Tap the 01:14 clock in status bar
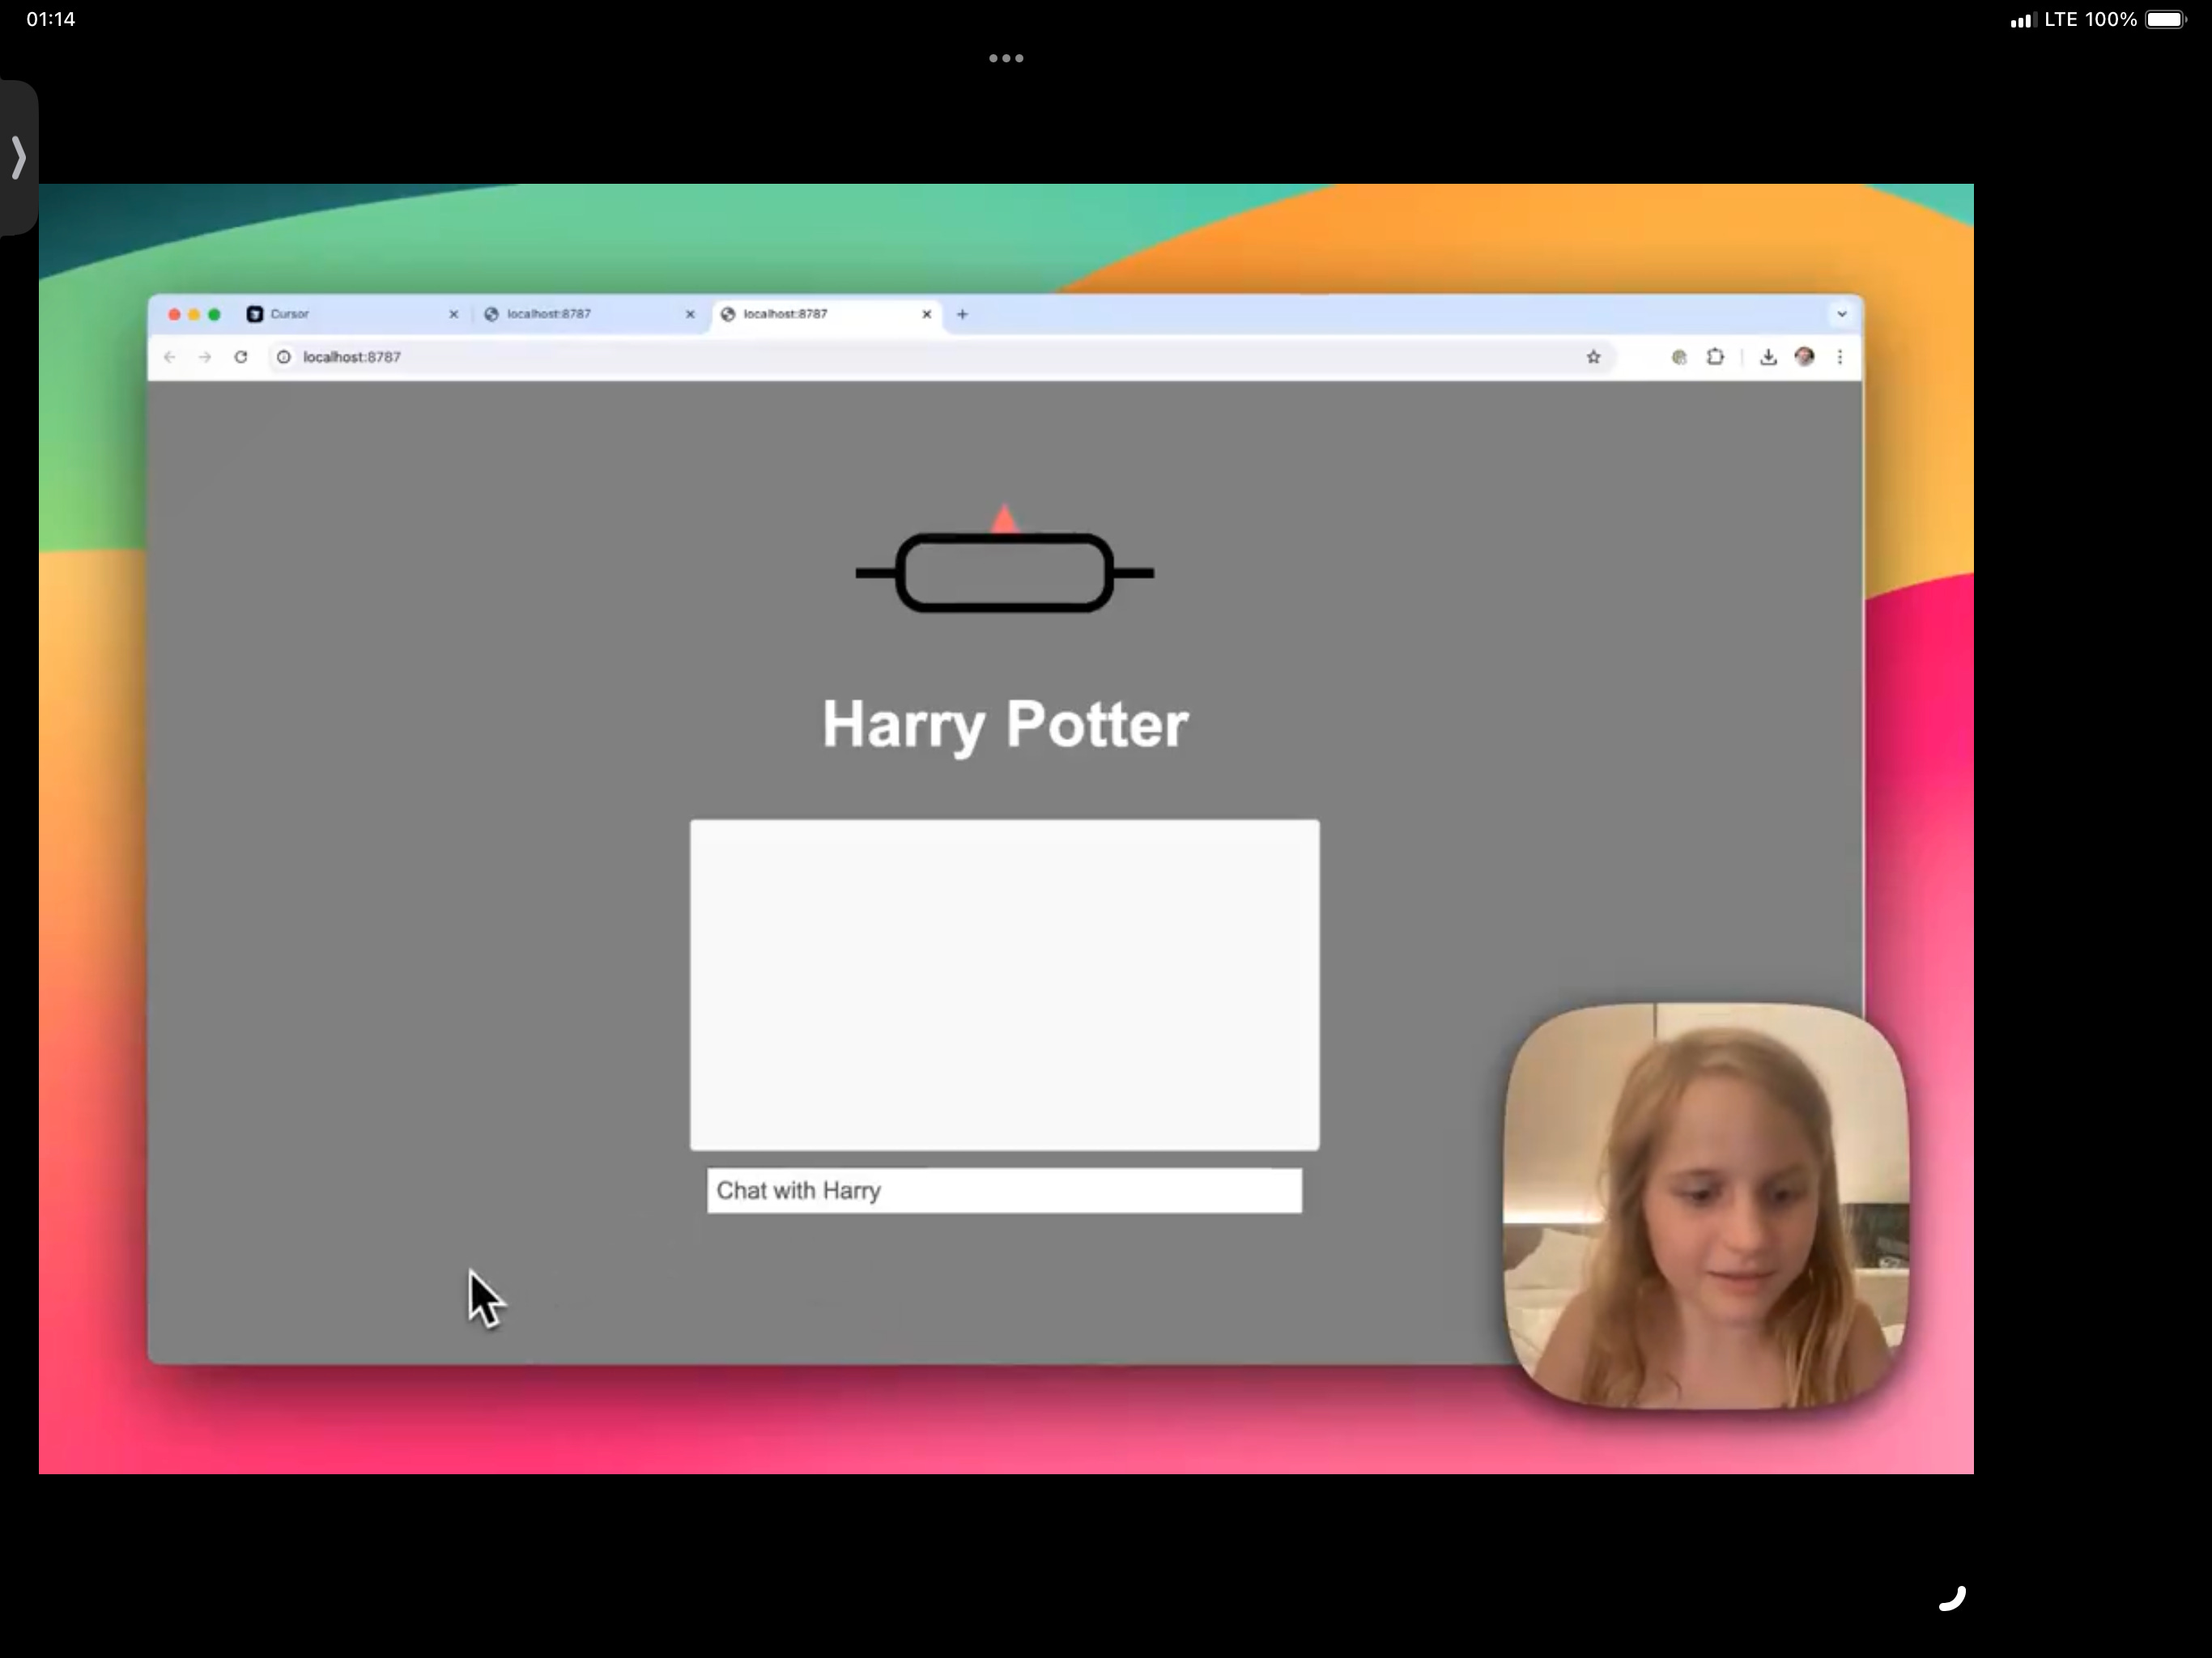2212x1658 pixels. [x=51, y=19]
